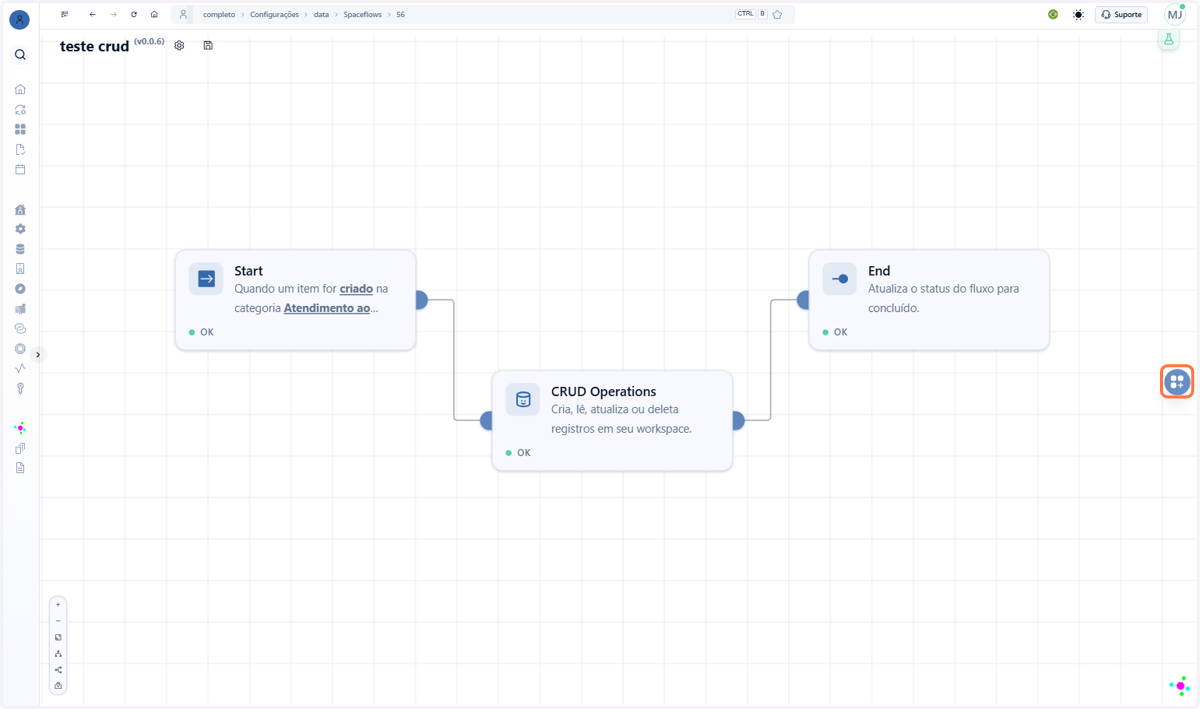Click the CTRL B shortcut badge
The image size is (1200, 709).
tap(751, 14)
